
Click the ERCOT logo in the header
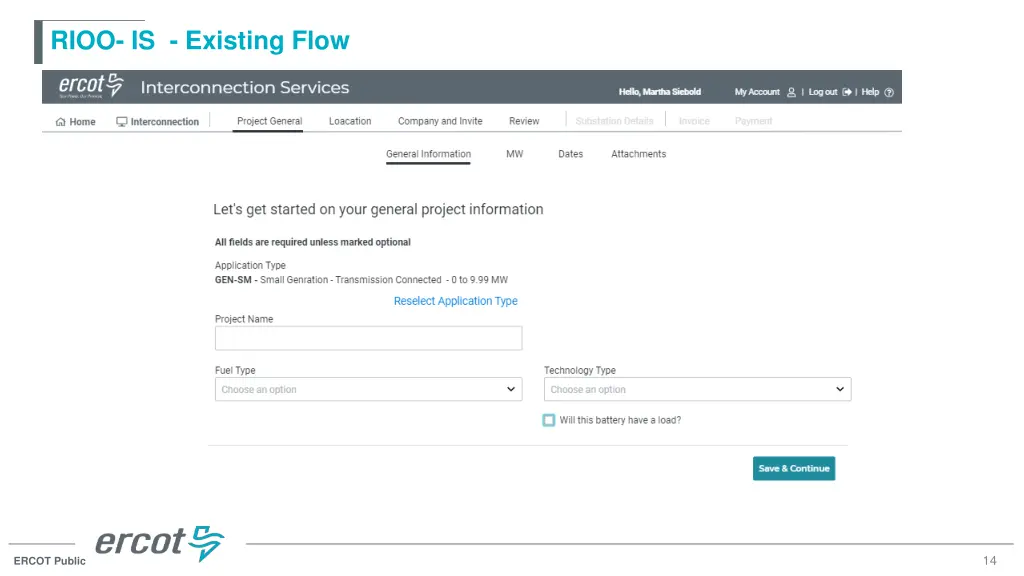[91, 86]
